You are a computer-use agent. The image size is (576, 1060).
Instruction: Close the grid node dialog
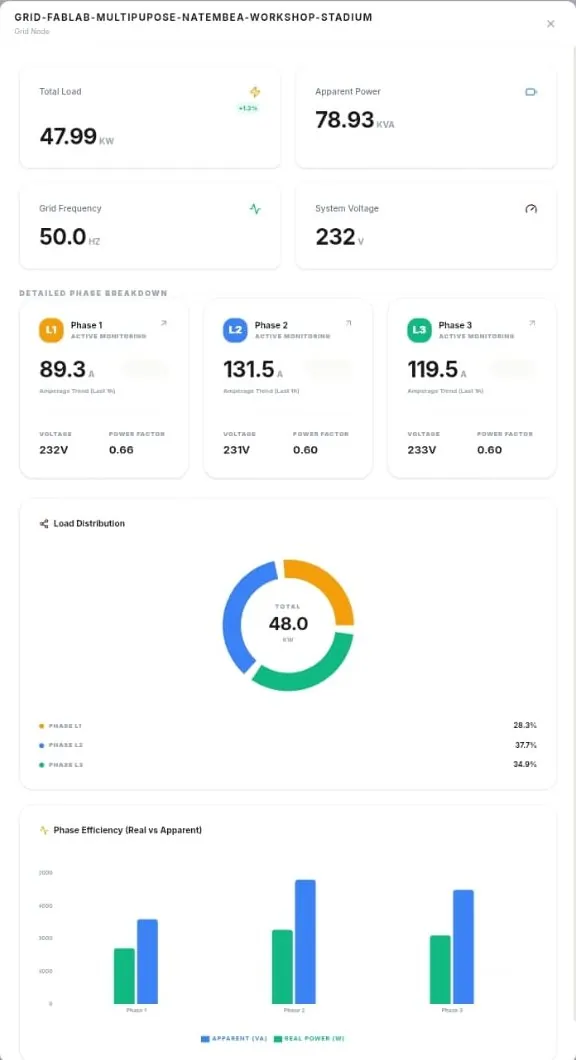550,24
